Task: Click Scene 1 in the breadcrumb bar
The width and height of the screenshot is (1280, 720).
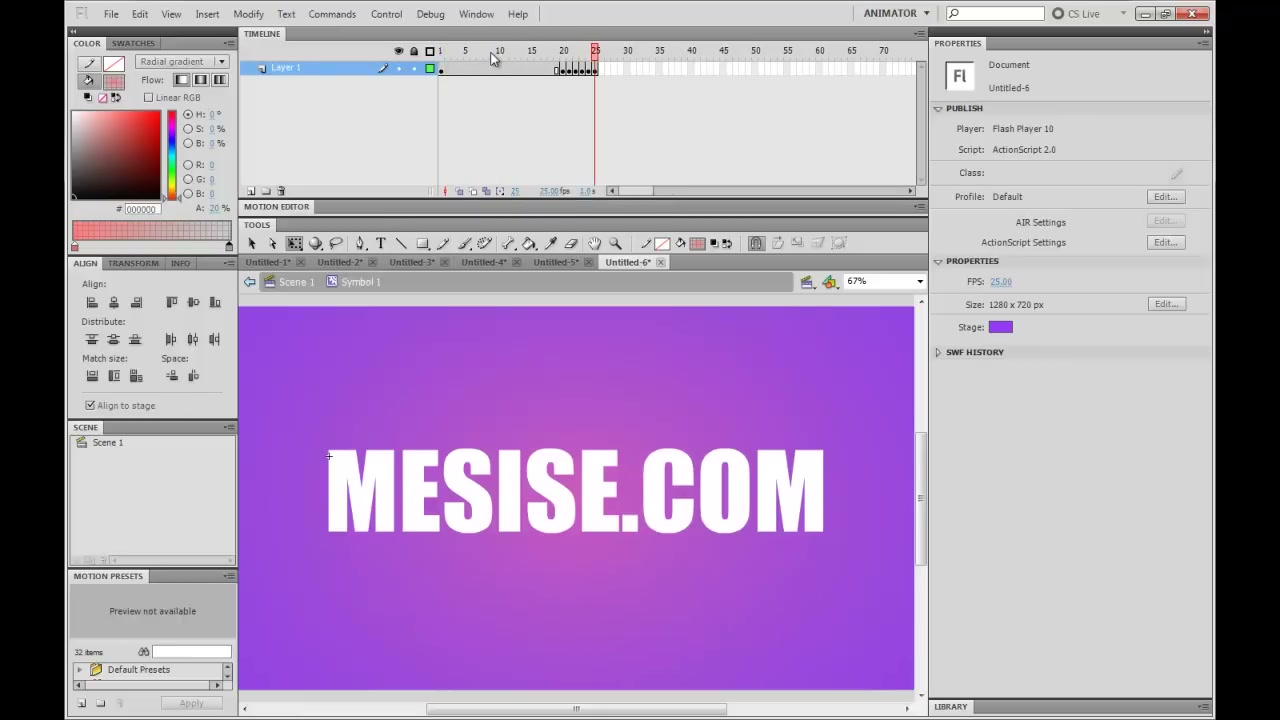Action: pos(296,282)
